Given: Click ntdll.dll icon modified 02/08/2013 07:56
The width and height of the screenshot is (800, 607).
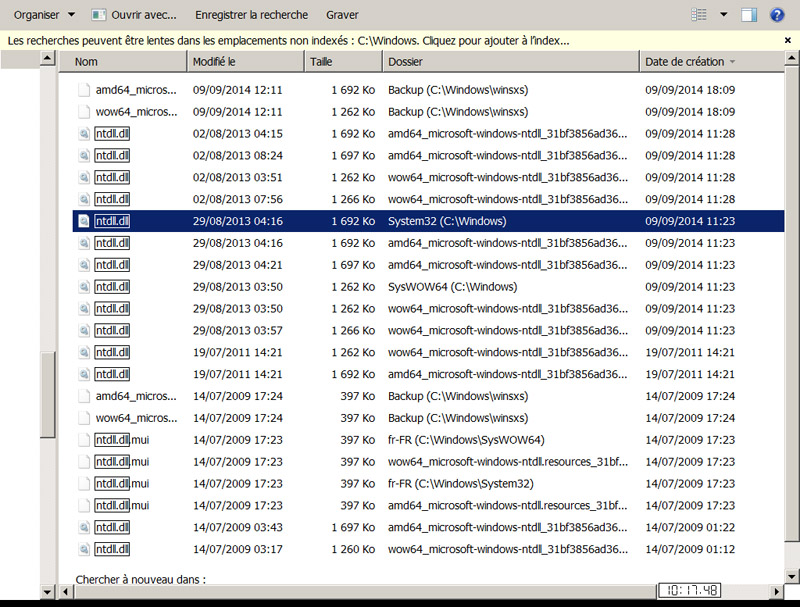Looking at the screenshot, I should (84, 199).
